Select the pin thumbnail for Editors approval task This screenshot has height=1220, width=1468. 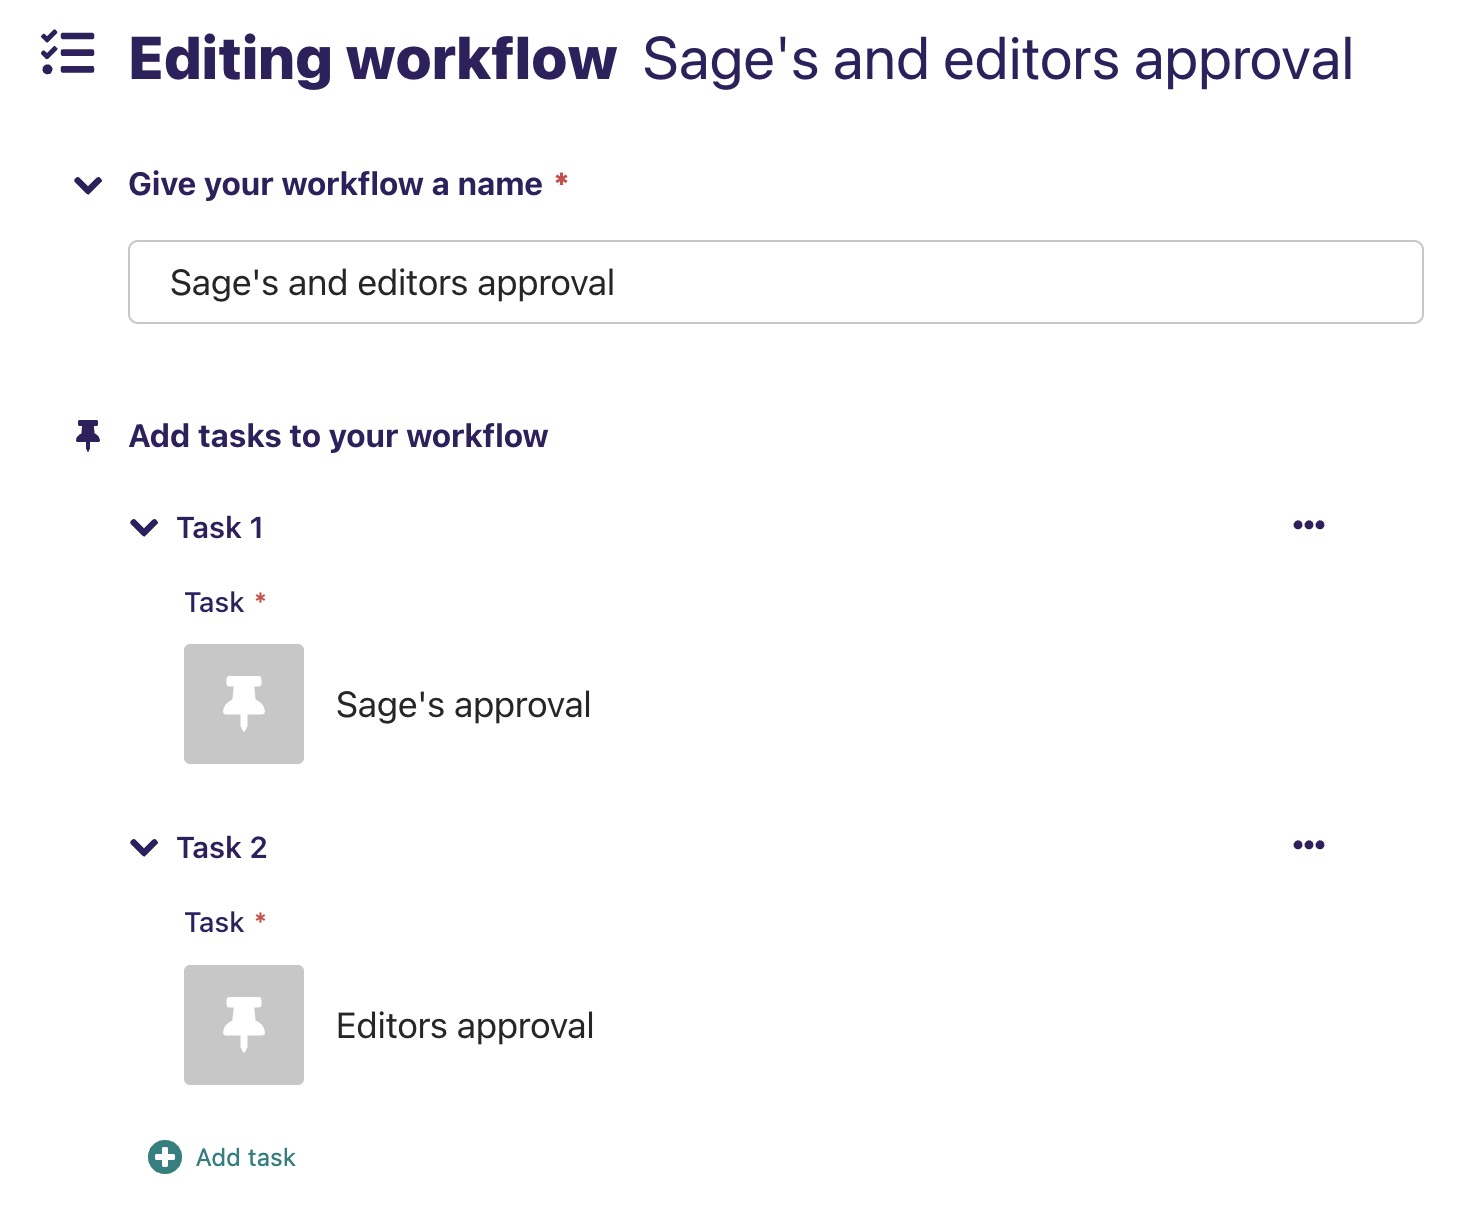[243, 1024]
